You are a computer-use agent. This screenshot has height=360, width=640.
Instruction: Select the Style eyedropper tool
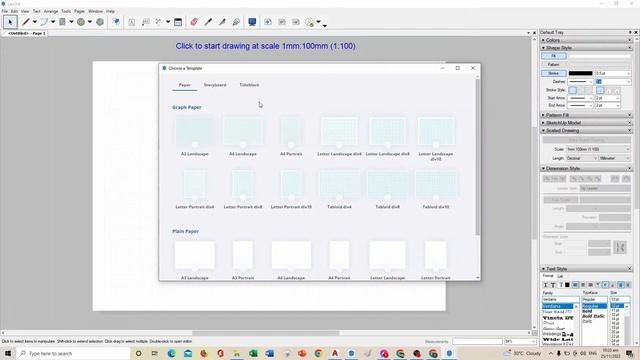(x=208, y=22)
